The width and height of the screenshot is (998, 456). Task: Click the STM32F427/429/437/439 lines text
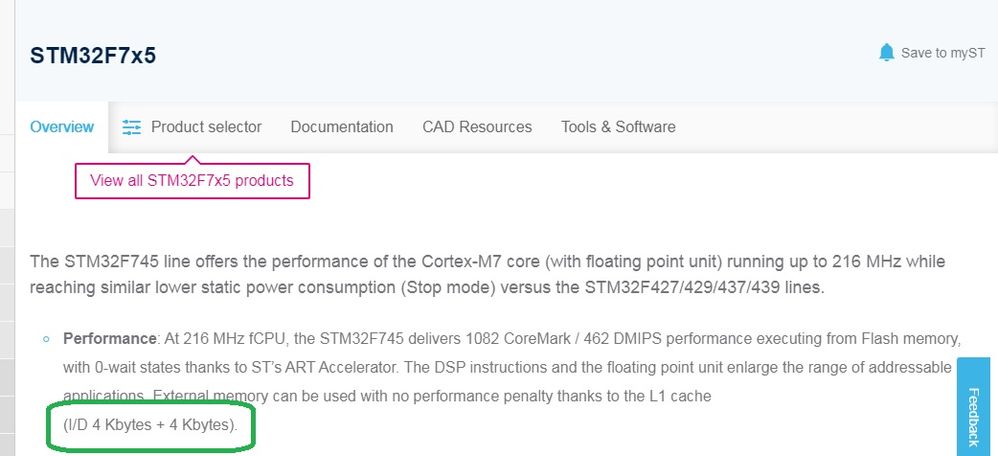click(x=705, y=287)
